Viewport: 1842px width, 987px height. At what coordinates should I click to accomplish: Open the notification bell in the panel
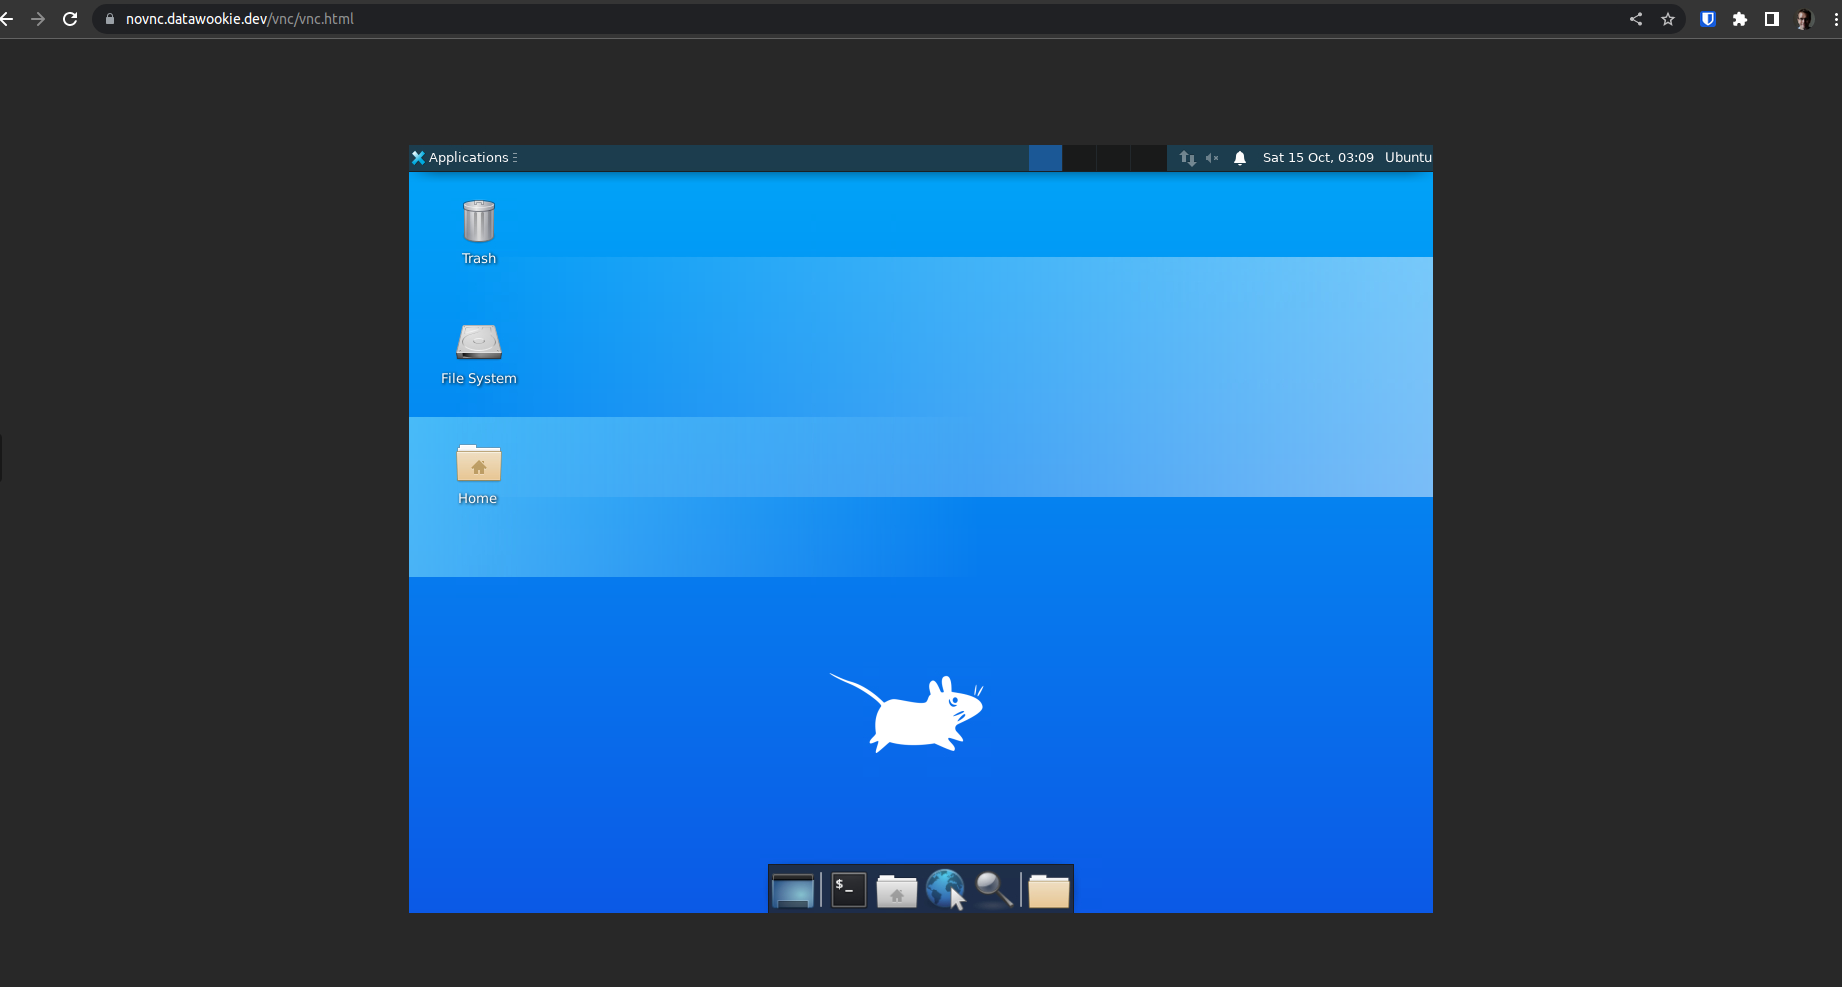(1240, 157)
